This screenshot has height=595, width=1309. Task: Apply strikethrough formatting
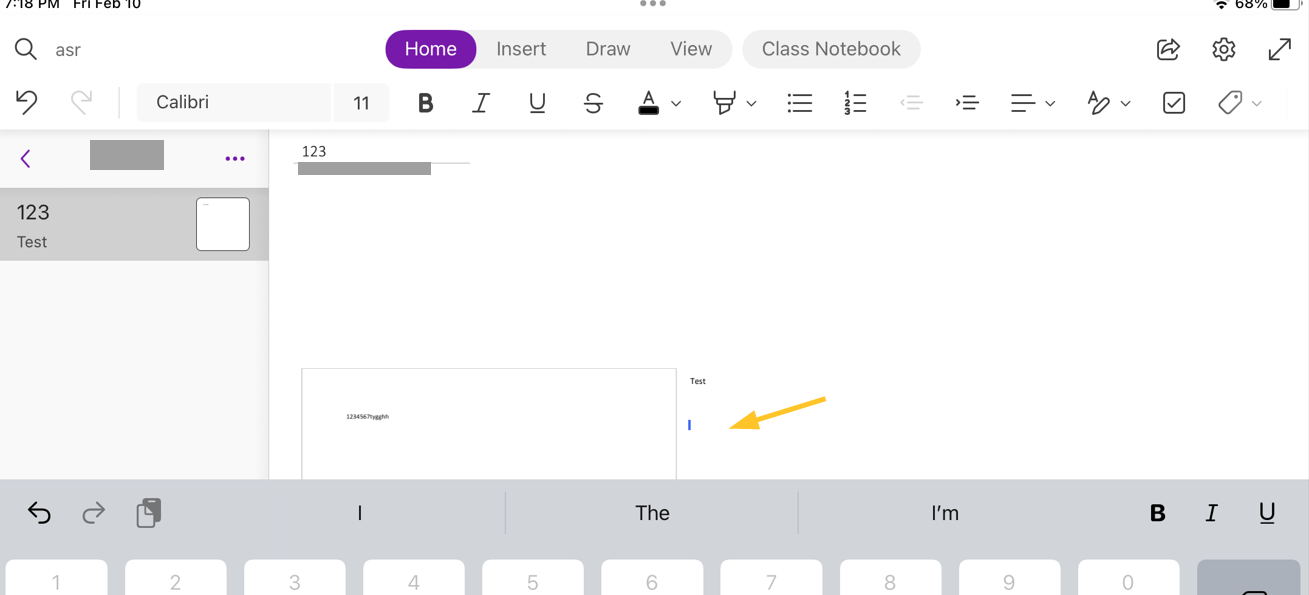coord(593,102)
